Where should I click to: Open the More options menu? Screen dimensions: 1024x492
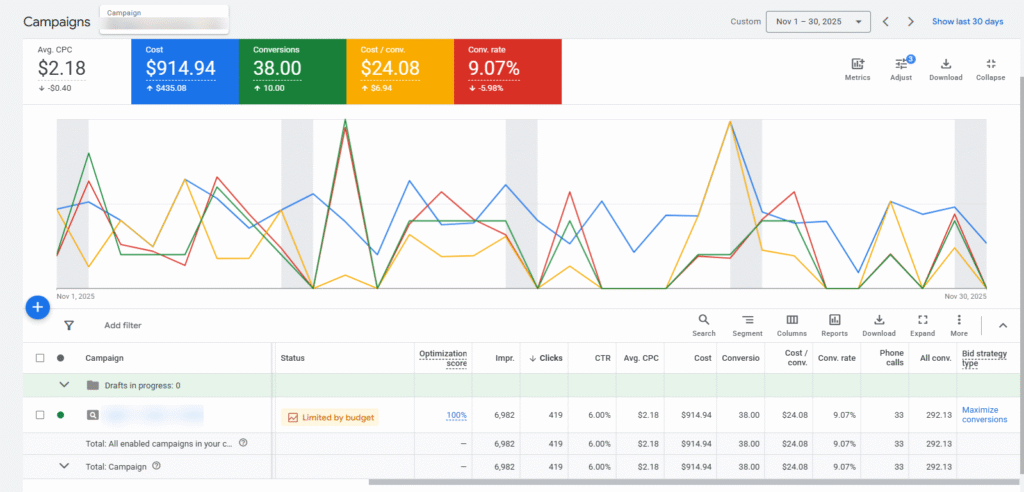959,320
